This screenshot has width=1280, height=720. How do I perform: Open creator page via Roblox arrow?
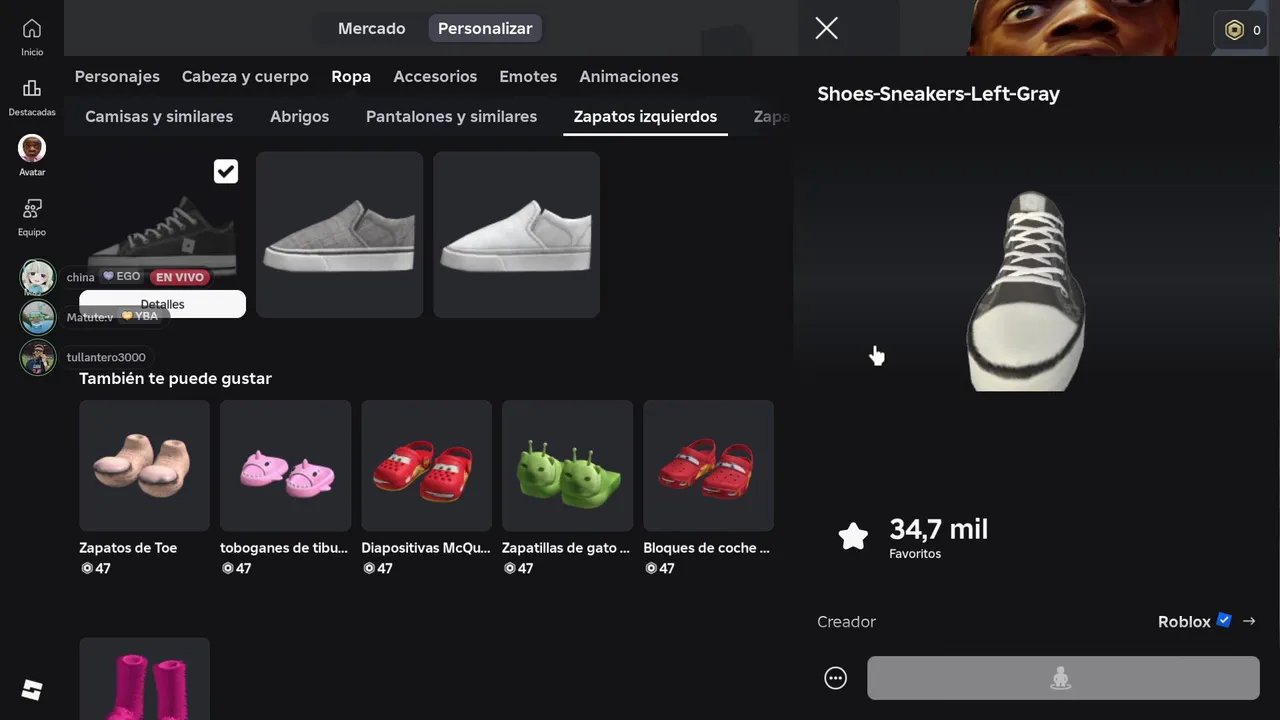tap(1249, 621)
